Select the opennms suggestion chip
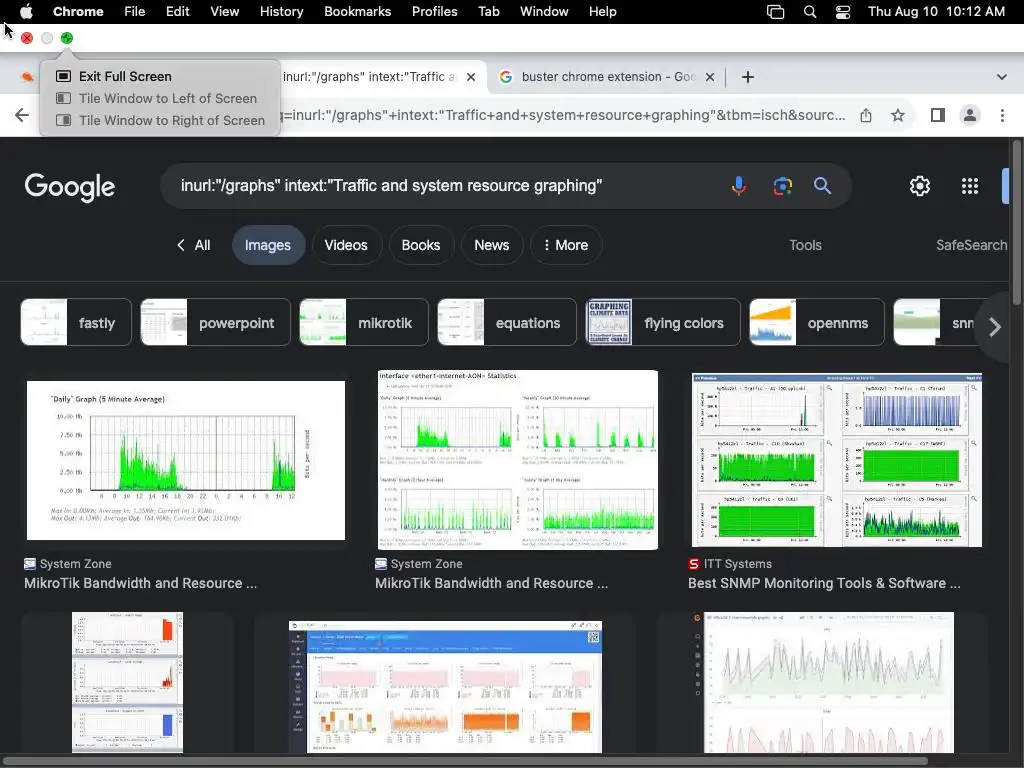1024x768 pixels. coord(817,323)
